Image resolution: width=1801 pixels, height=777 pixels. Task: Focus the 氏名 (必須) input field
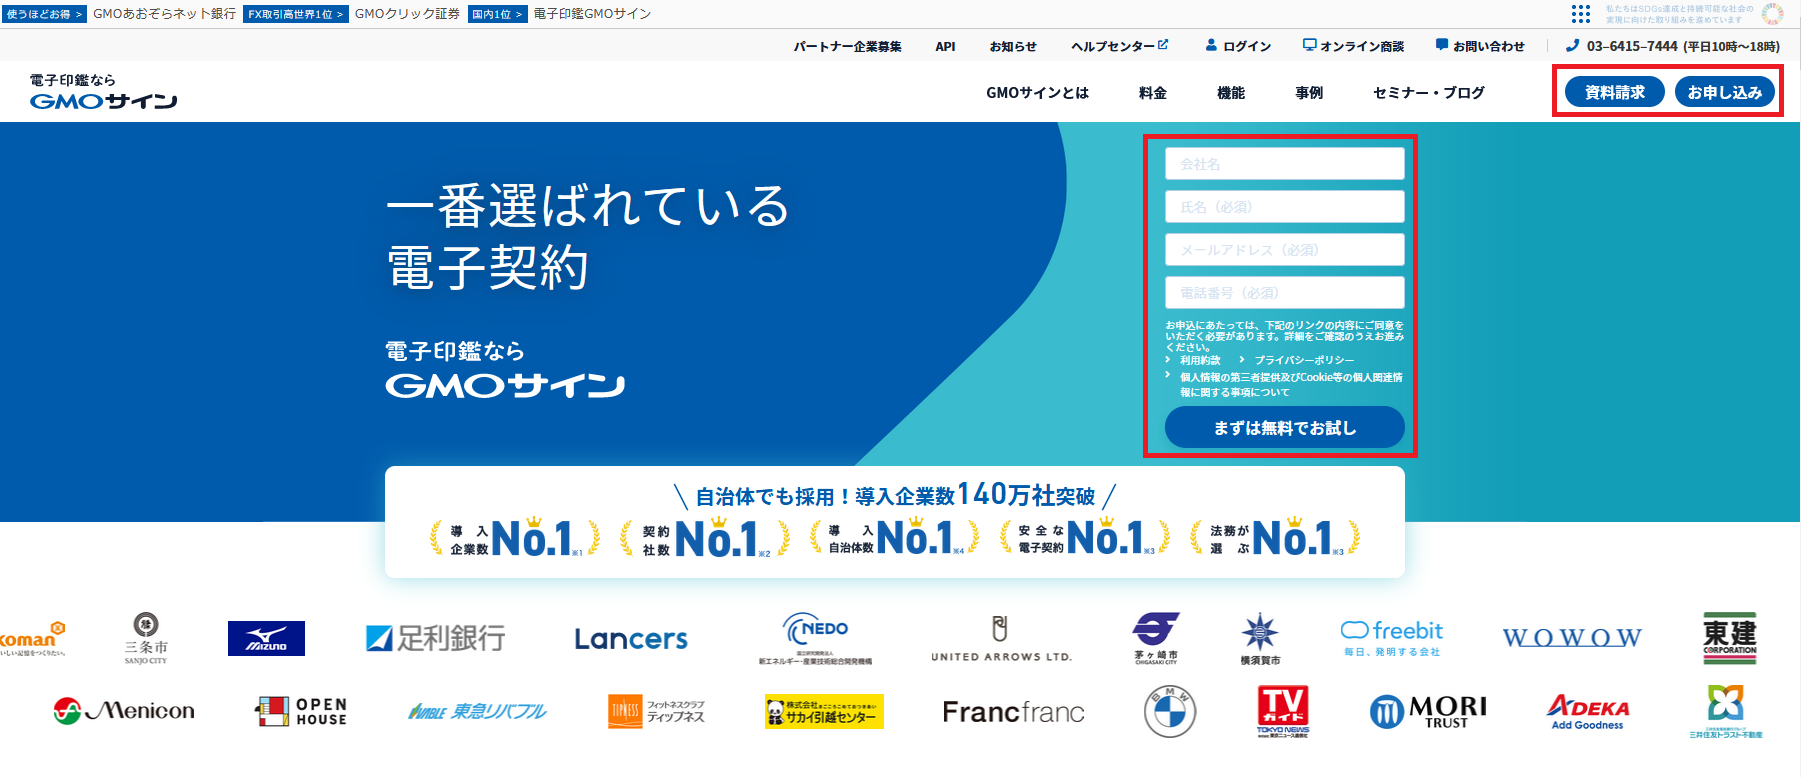(x=1285, y=207)
